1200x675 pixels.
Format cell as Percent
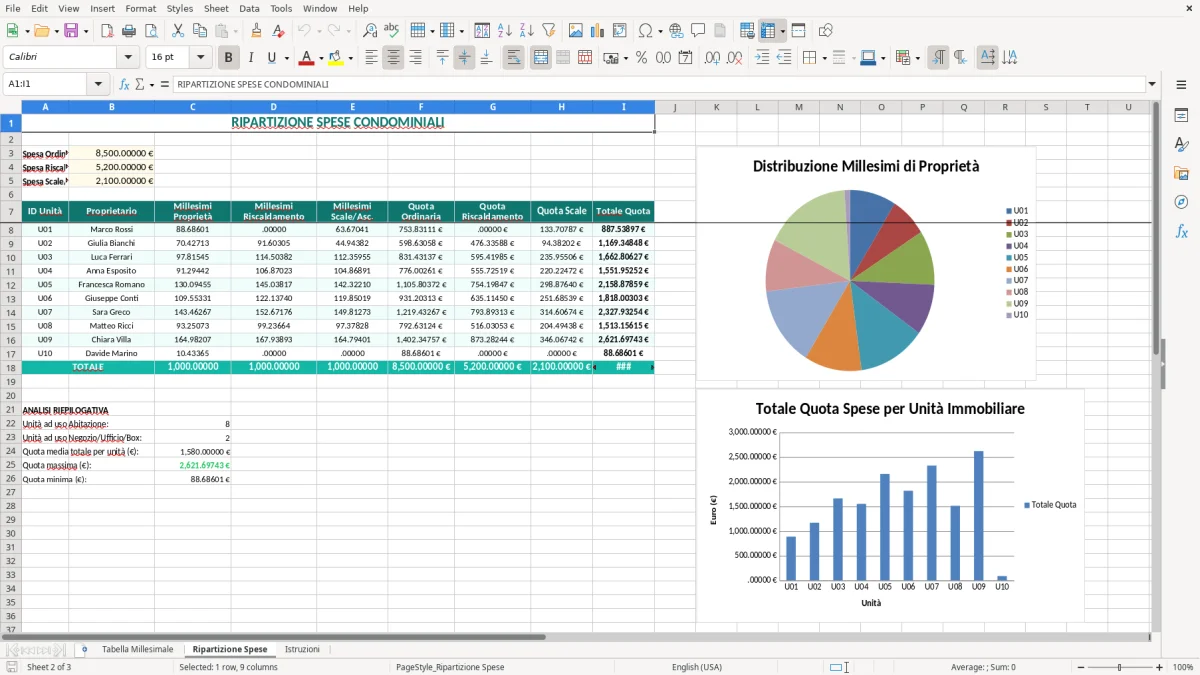(x=641, y=58)
